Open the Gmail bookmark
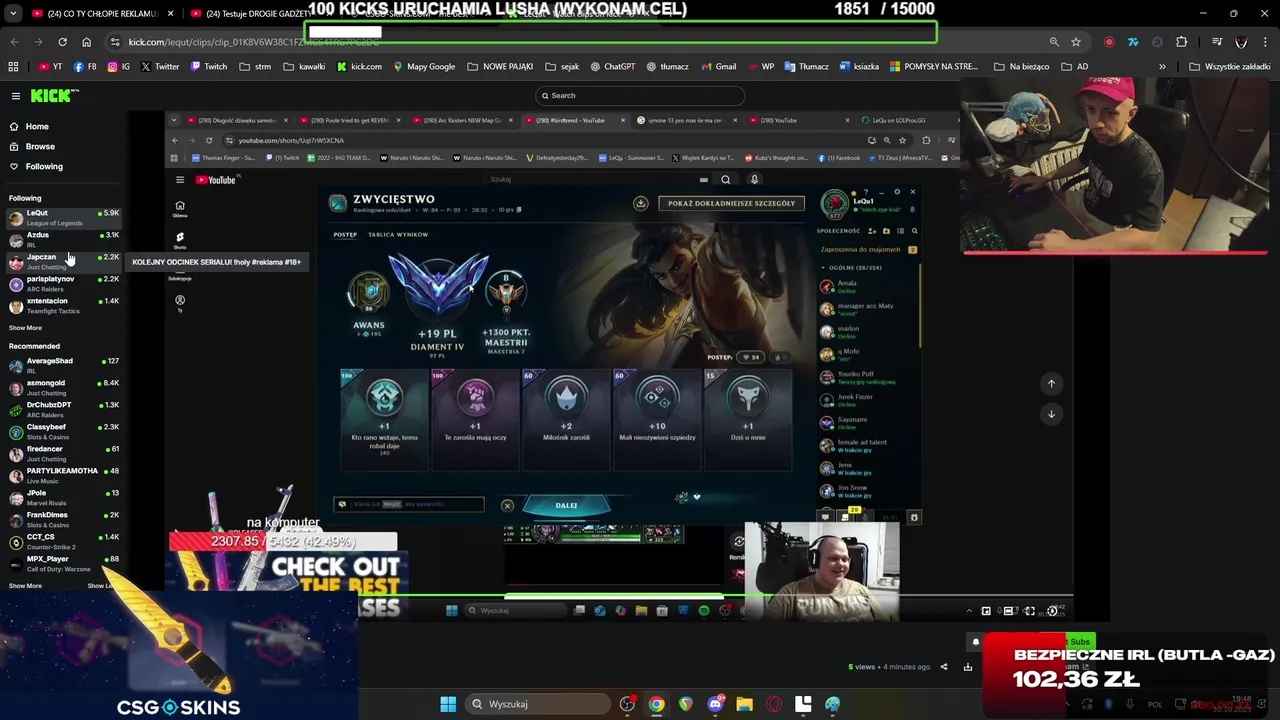The image size is (1280, 720). point(718,67)
